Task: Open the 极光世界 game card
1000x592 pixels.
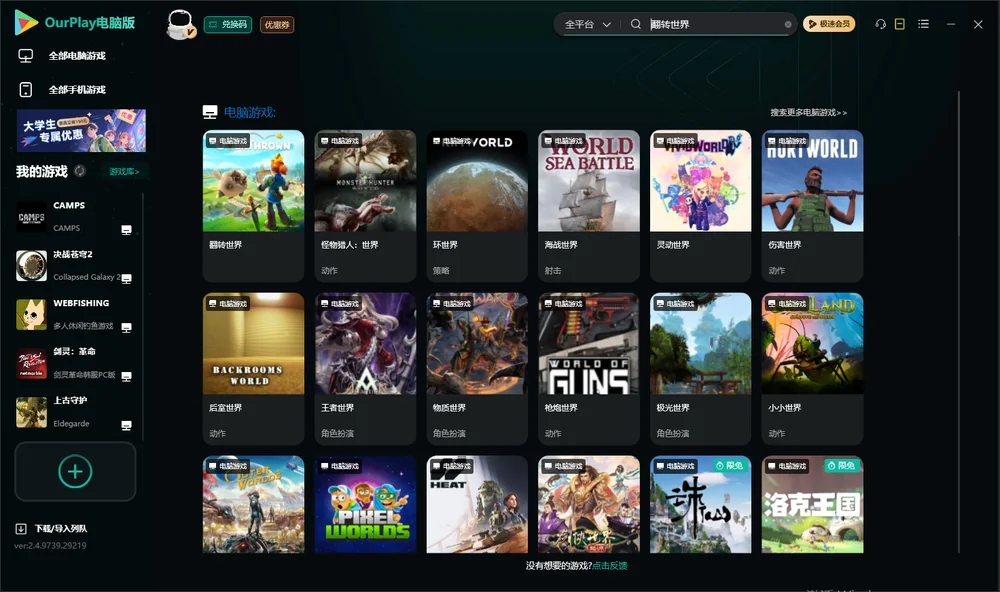Action: pos(700,368)
